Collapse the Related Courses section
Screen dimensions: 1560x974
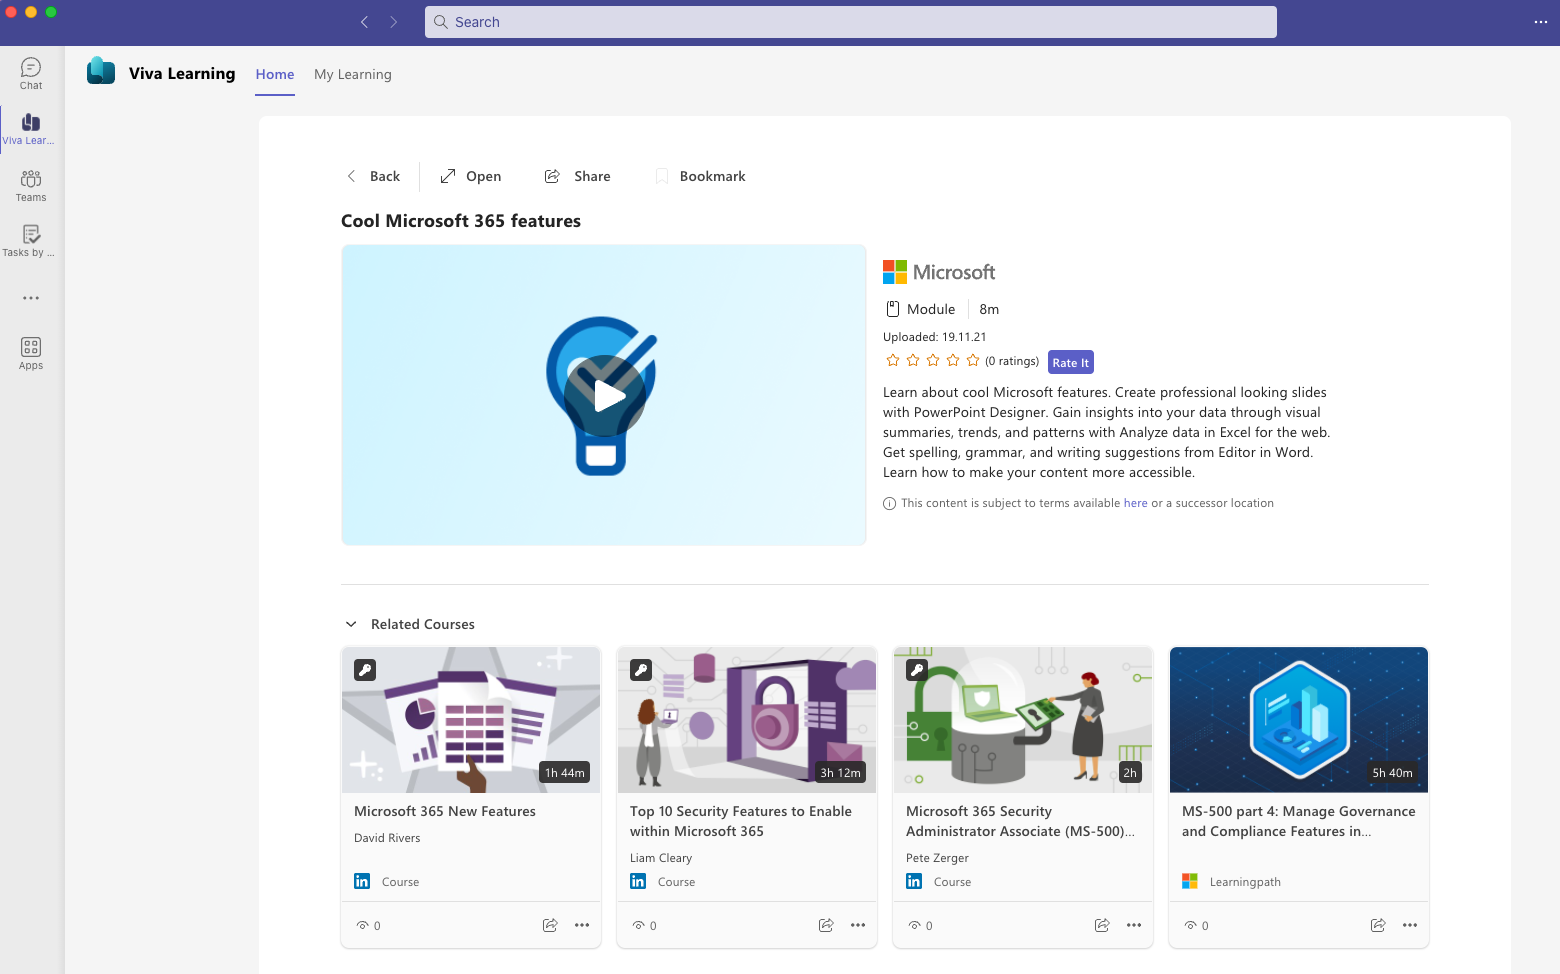(x=351, y=624)
